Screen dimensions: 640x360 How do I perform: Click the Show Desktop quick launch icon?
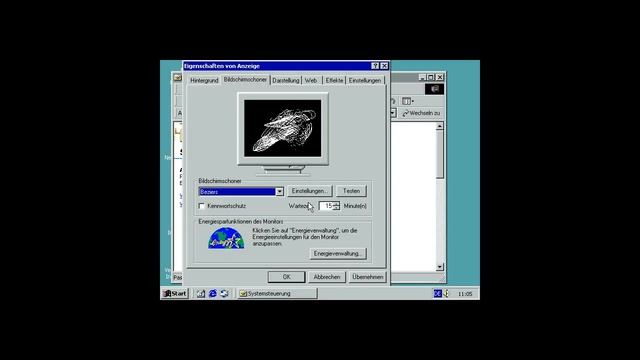click(201, 293)
